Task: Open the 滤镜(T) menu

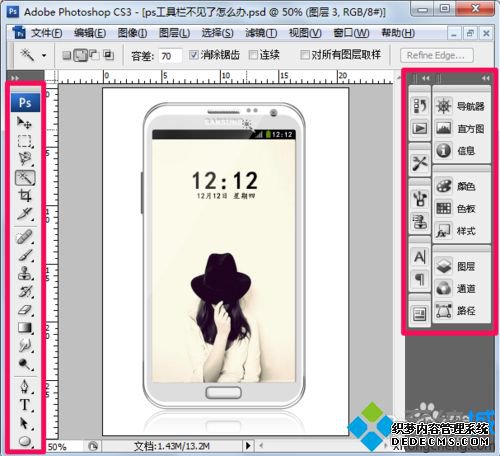Action: pos(261,33)
